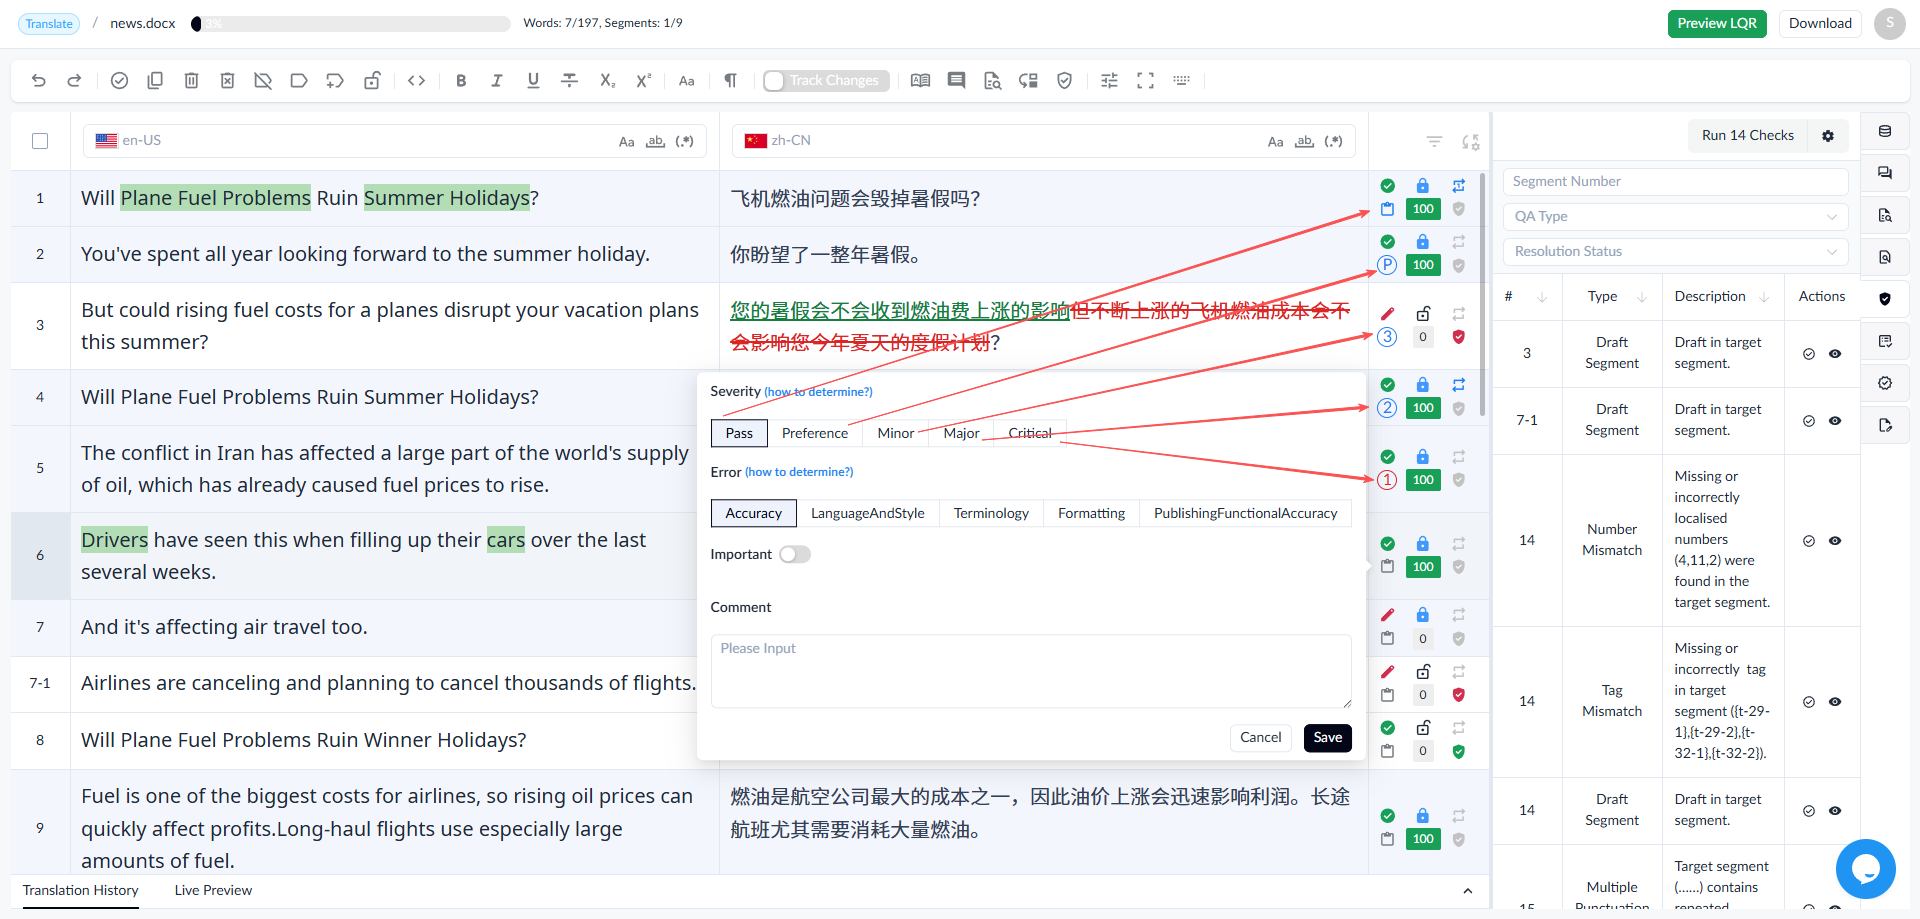This screenshot has height=919, width=1920.
Task: Turn on the Important toggle
Action: coord(795,554)
